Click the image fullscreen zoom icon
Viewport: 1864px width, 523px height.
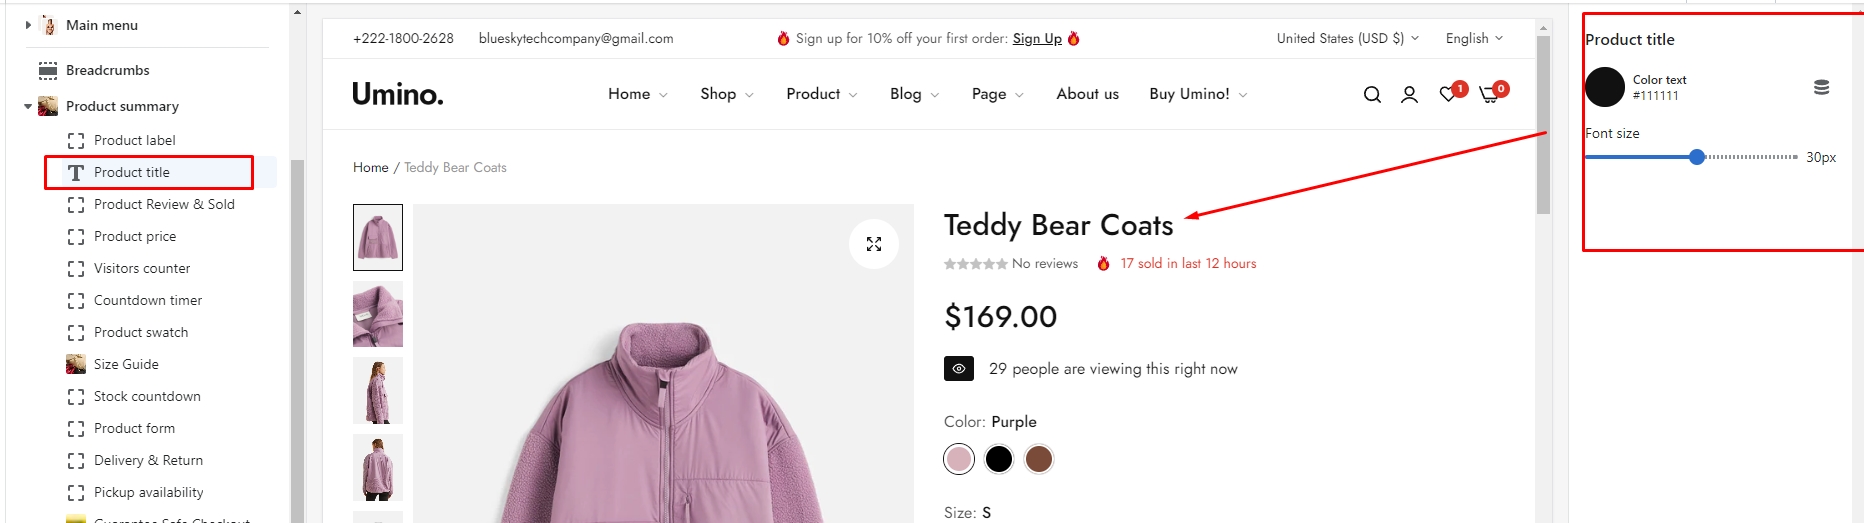(x=874, y=244)
